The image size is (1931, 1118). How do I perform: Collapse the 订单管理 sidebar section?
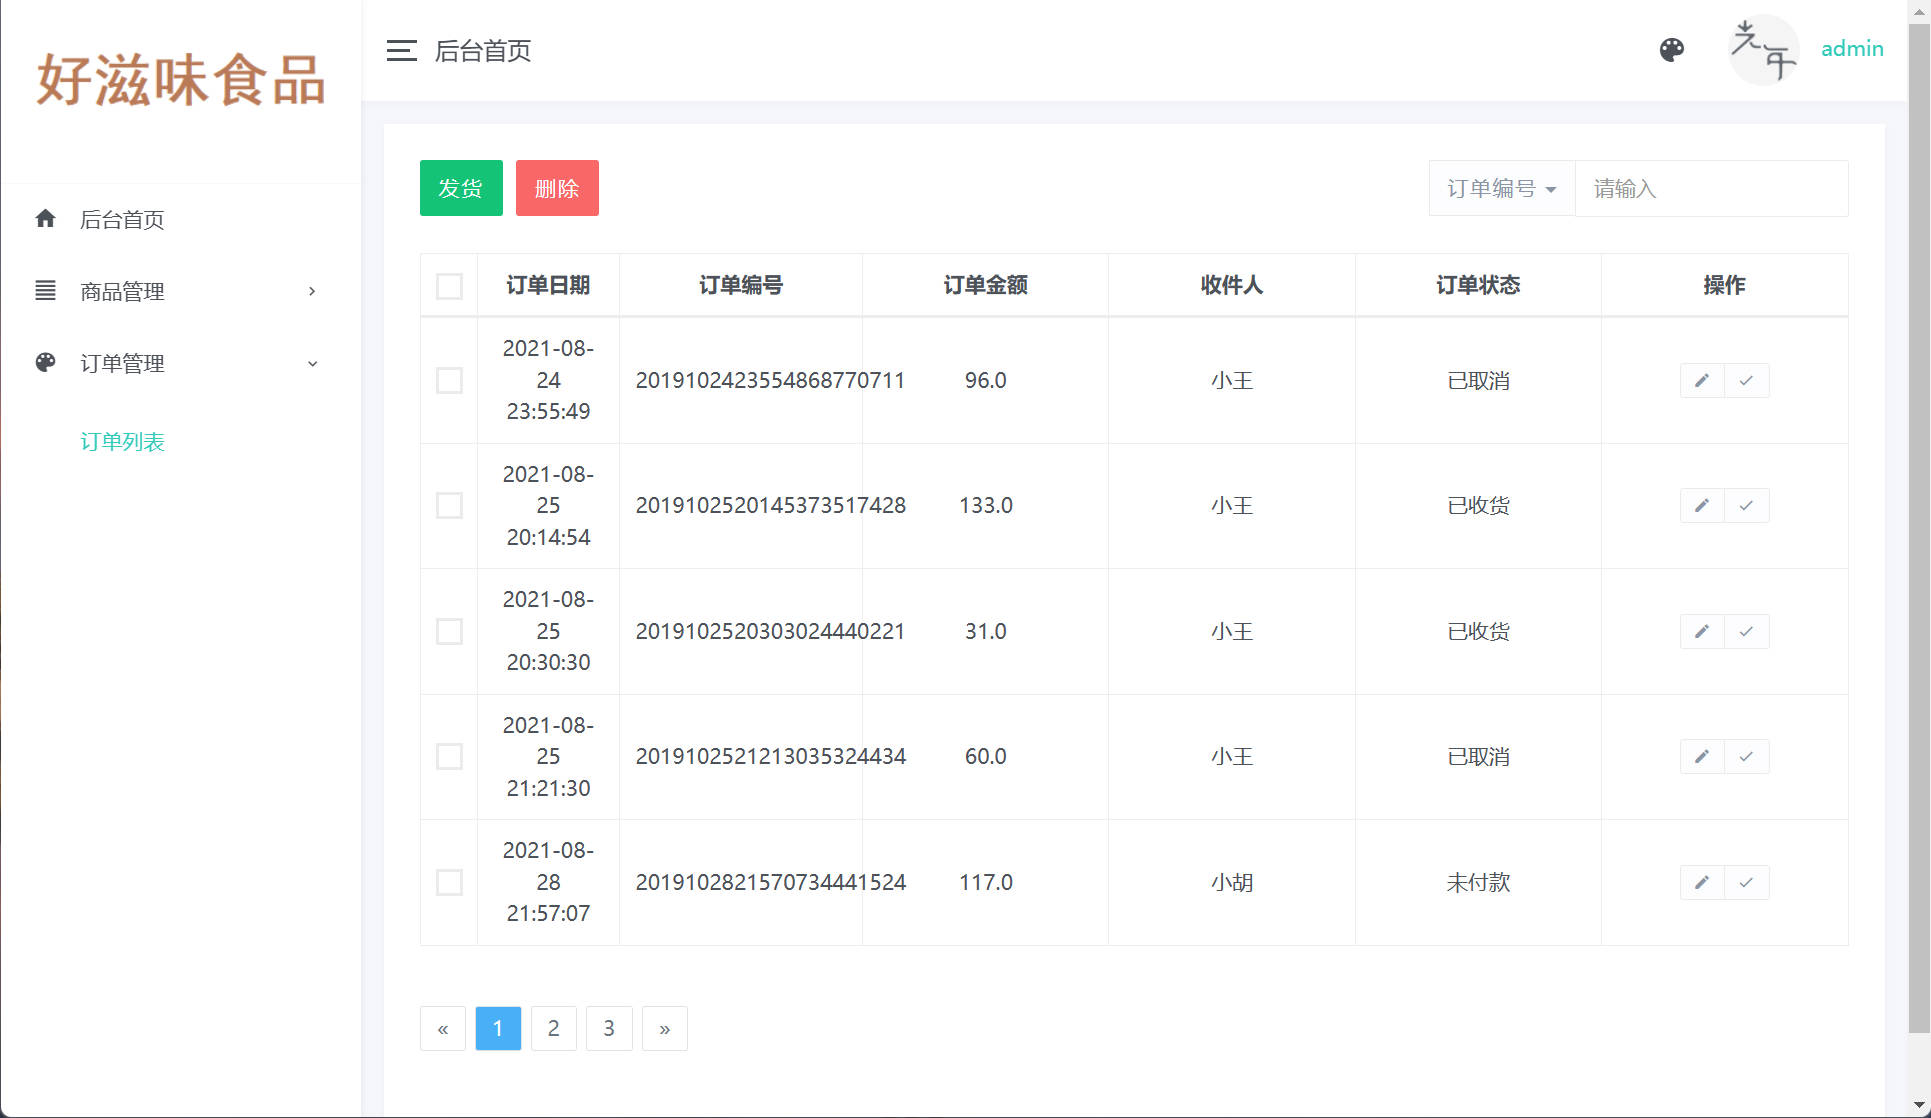123,362
